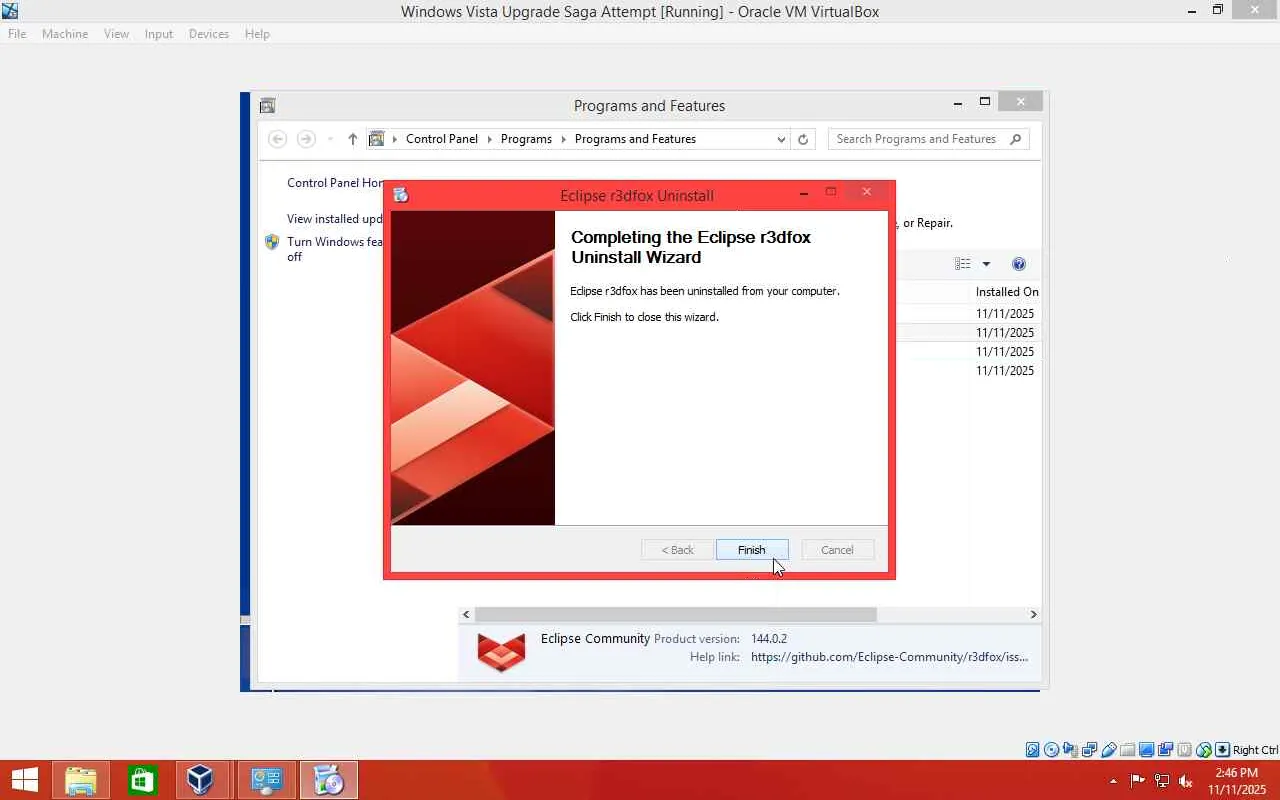This screenshot has height=800, width=1280.
Task: Click the Programs and Features window icon
Action: [267, 105]
